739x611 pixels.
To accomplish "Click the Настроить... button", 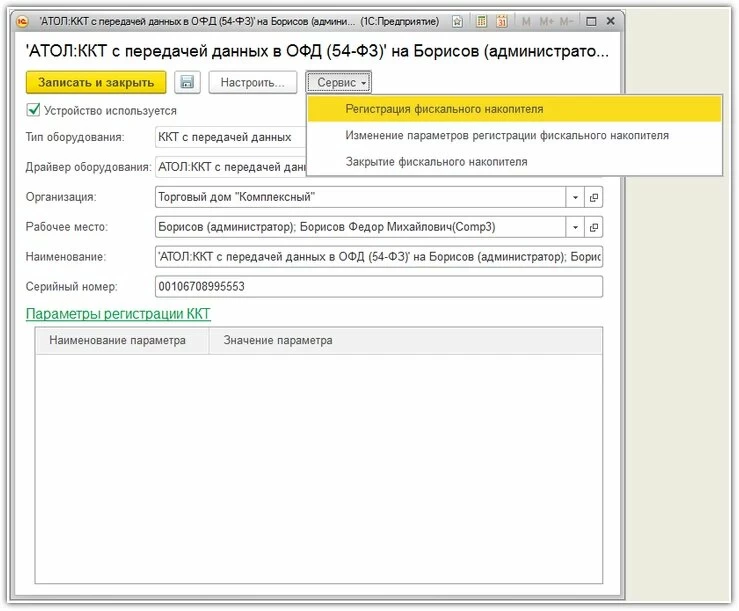I will pos(253,82).
